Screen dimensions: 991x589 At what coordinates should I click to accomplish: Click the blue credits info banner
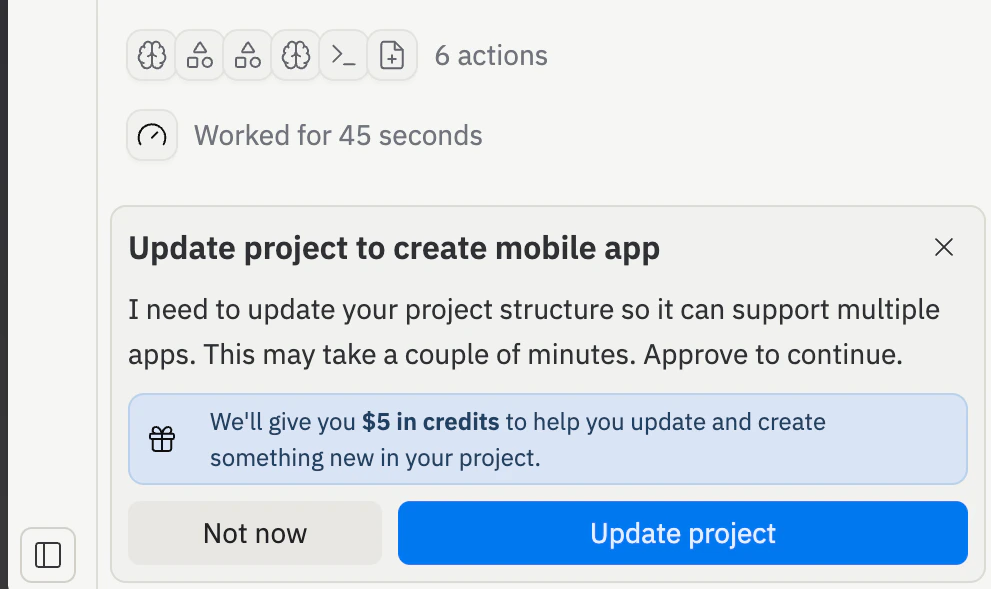point(548,438)
